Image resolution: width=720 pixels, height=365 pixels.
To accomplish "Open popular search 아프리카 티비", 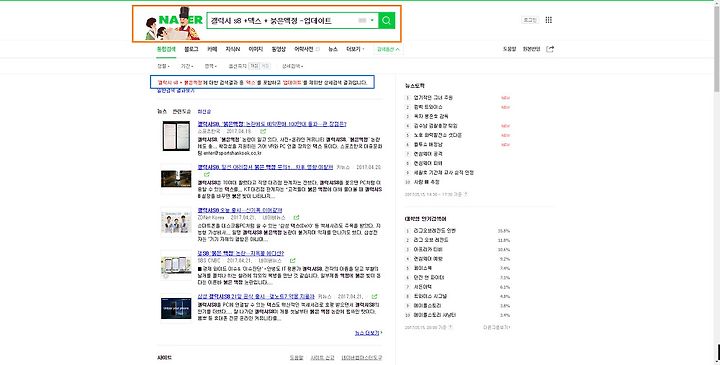I will (428, 249).
